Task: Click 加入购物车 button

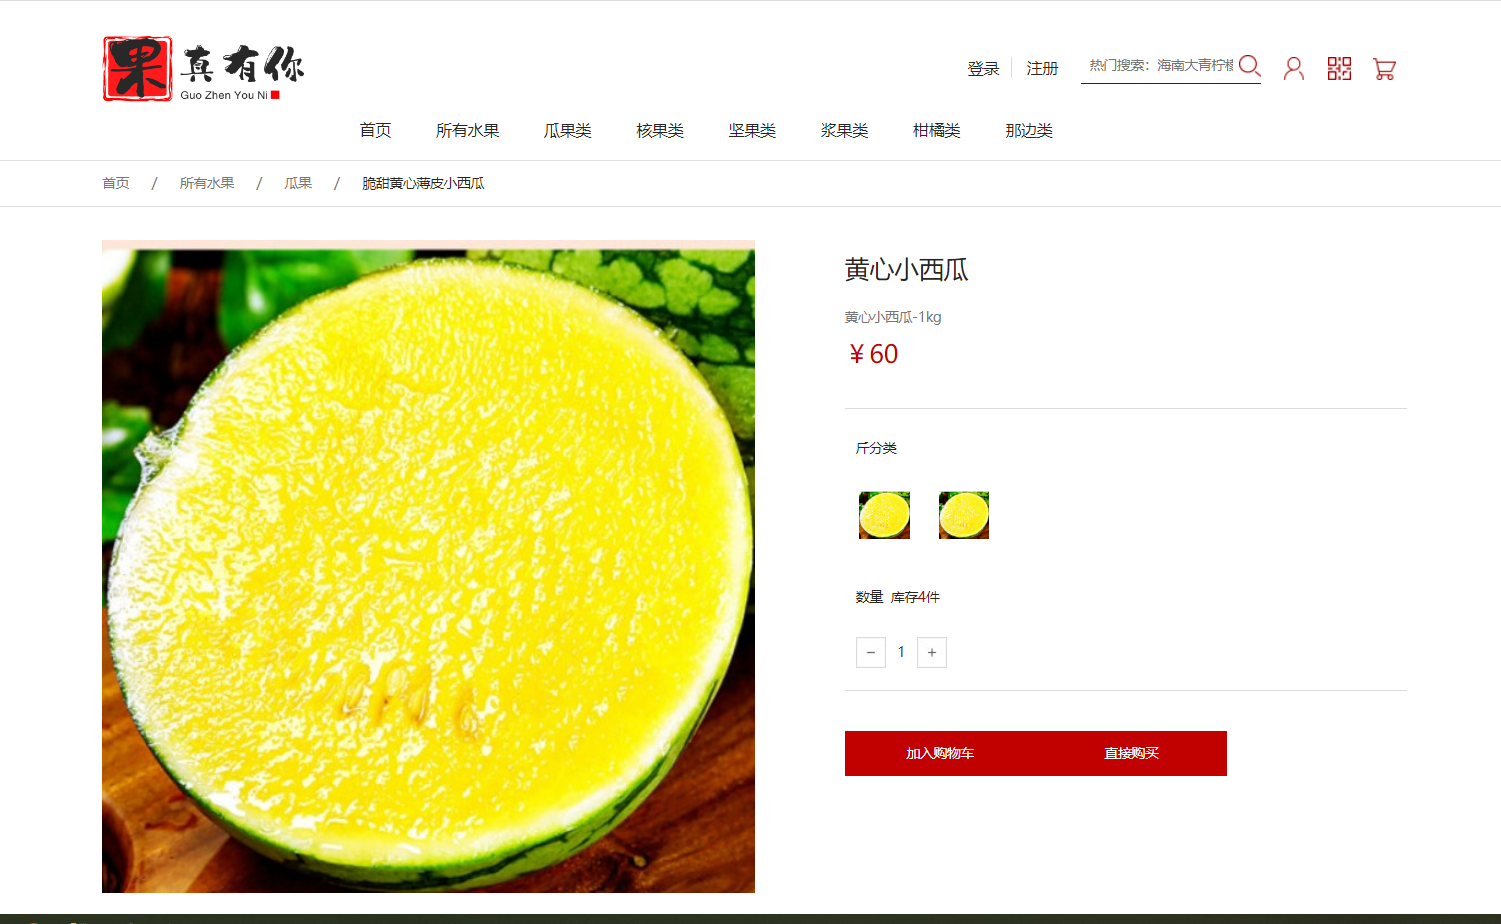Action: coord(940,753)
